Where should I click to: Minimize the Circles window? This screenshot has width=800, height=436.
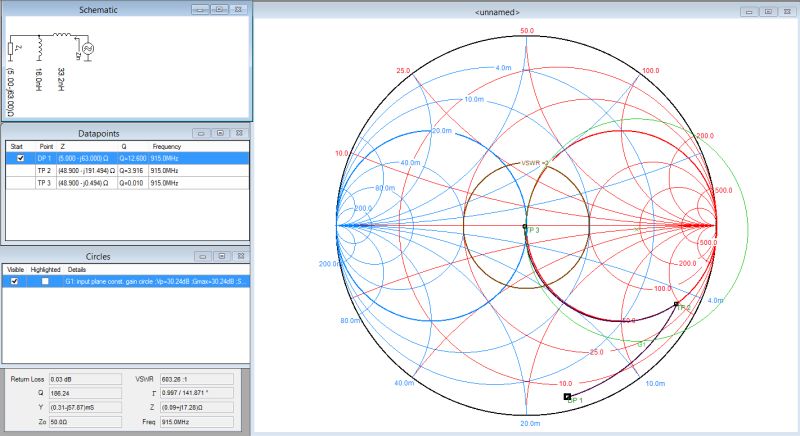click(x=203, y=256)
